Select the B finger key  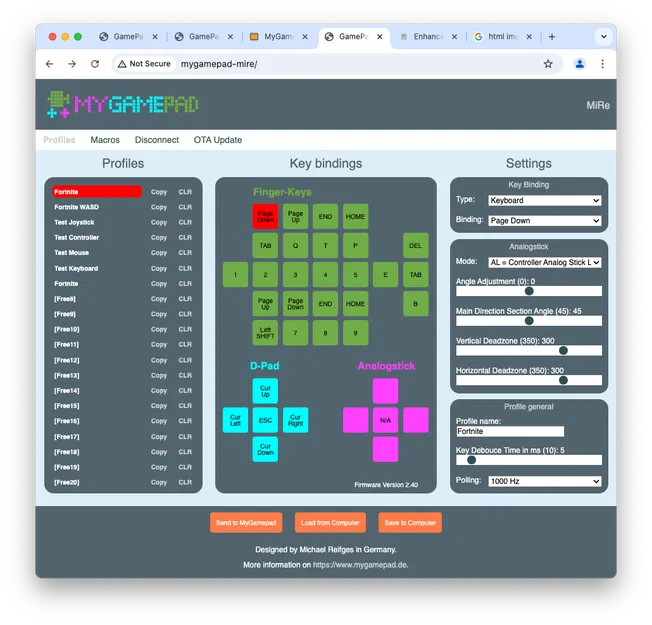point(415,304)
